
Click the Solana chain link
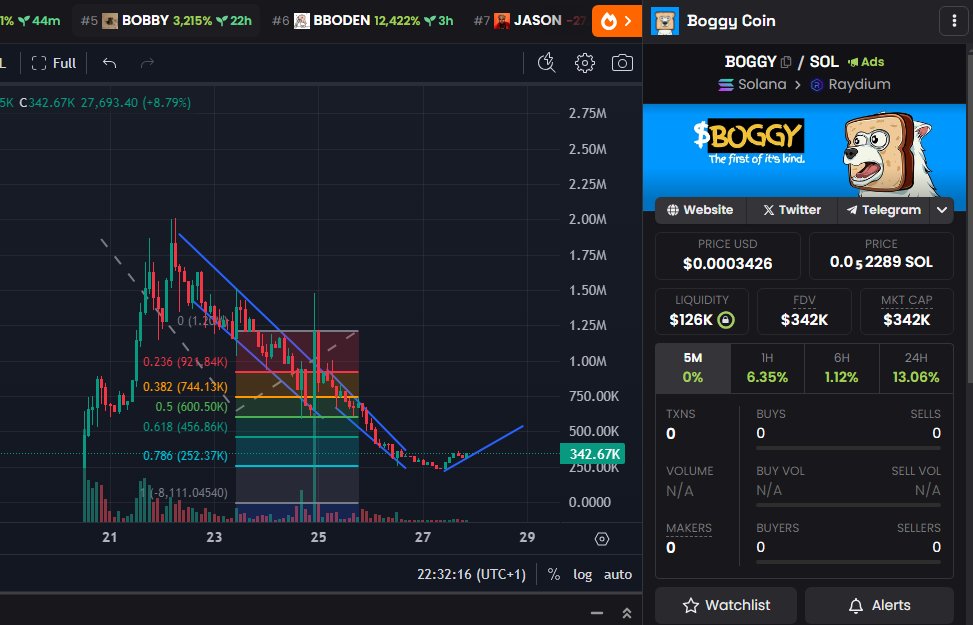(752, 84)
